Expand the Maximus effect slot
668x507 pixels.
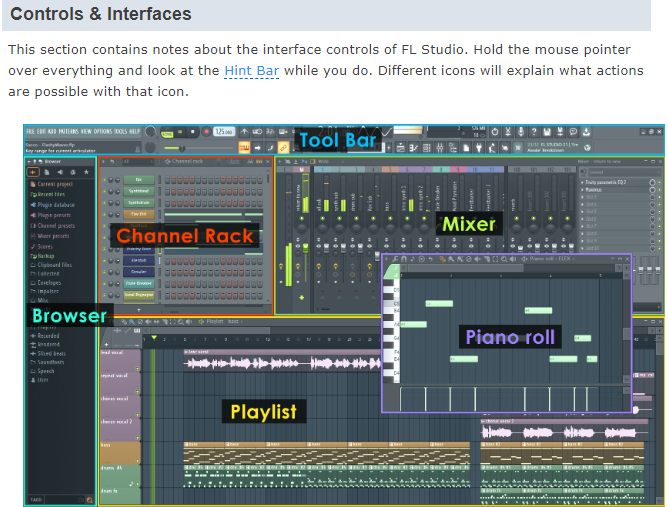pos(582,190)
